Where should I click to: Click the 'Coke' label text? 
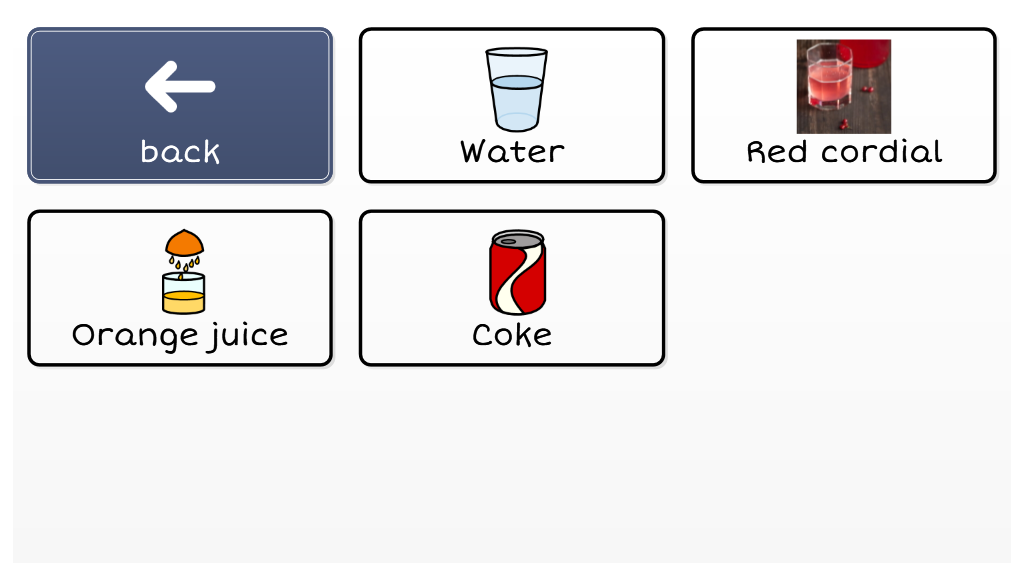512,335
